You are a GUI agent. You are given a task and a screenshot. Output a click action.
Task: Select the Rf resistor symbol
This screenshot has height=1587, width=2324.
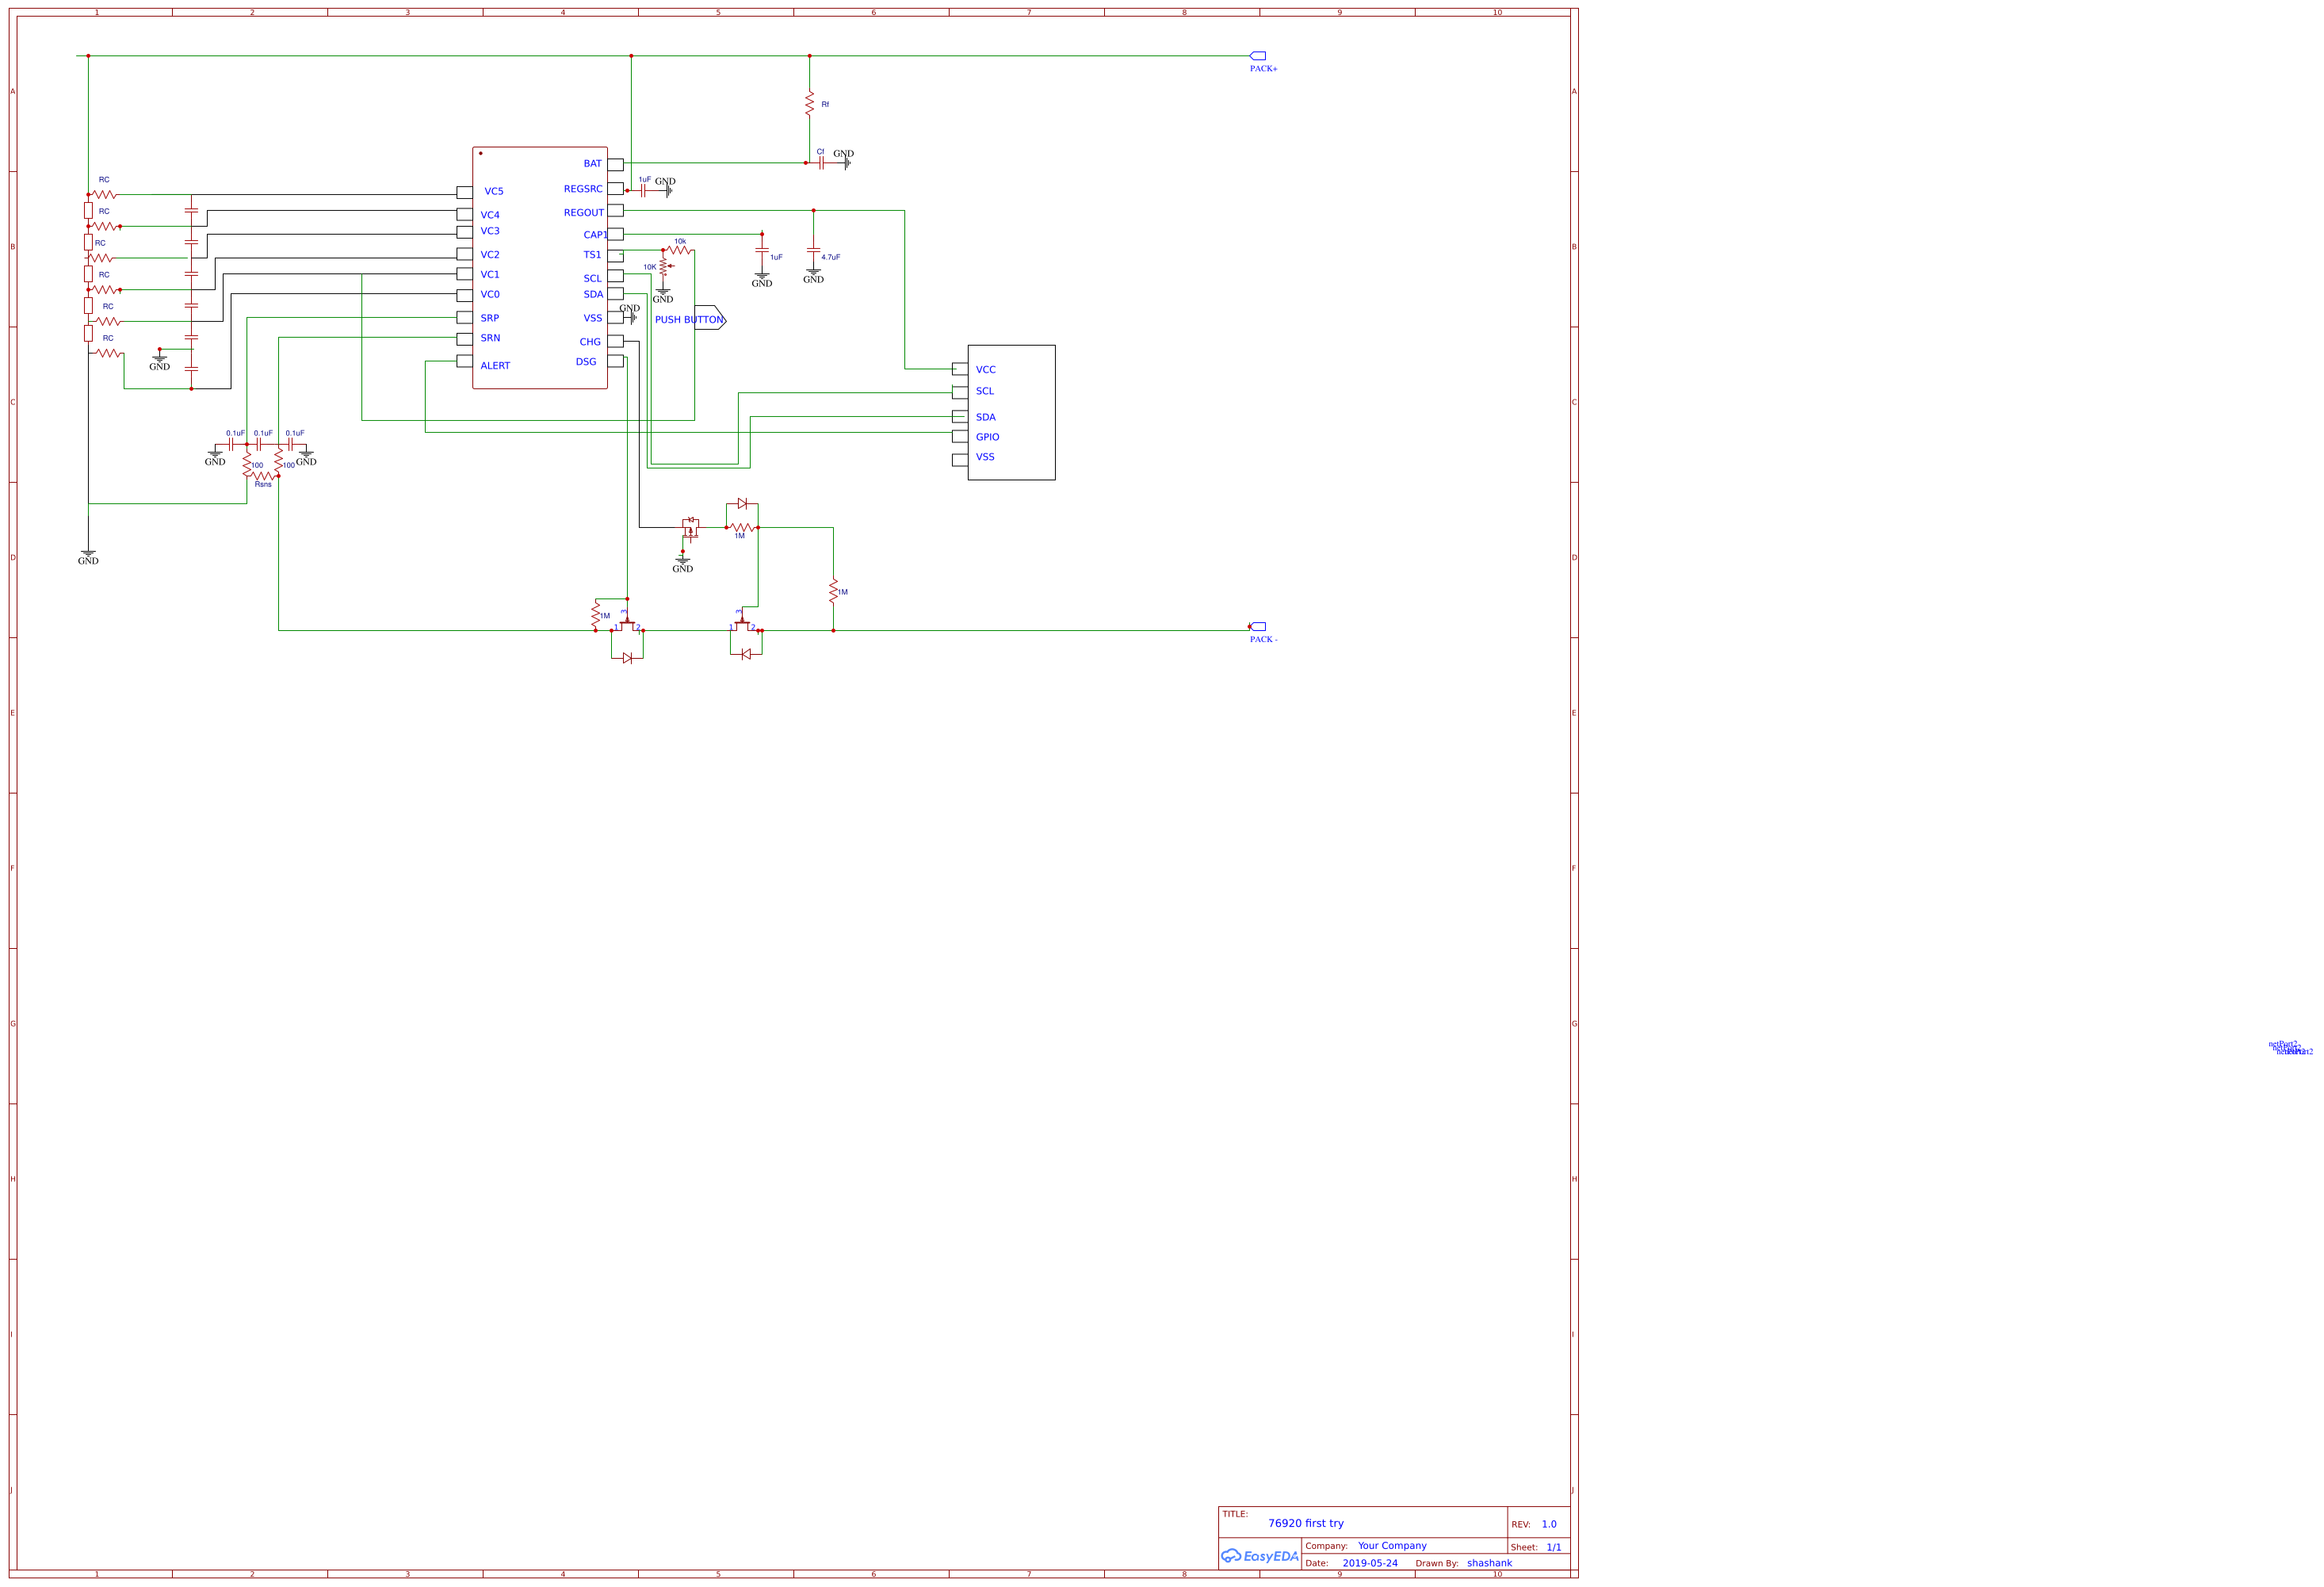point(810,103)
